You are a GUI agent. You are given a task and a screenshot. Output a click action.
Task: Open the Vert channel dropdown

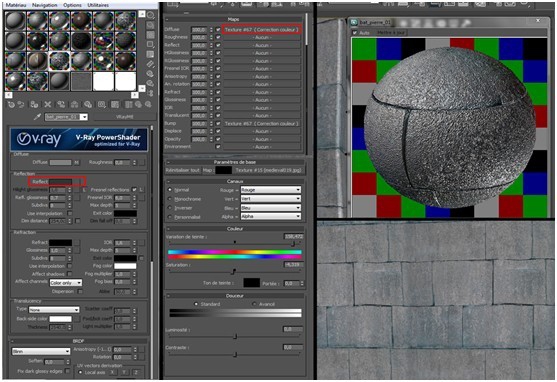pyautogui.click(x=271, y=199)
